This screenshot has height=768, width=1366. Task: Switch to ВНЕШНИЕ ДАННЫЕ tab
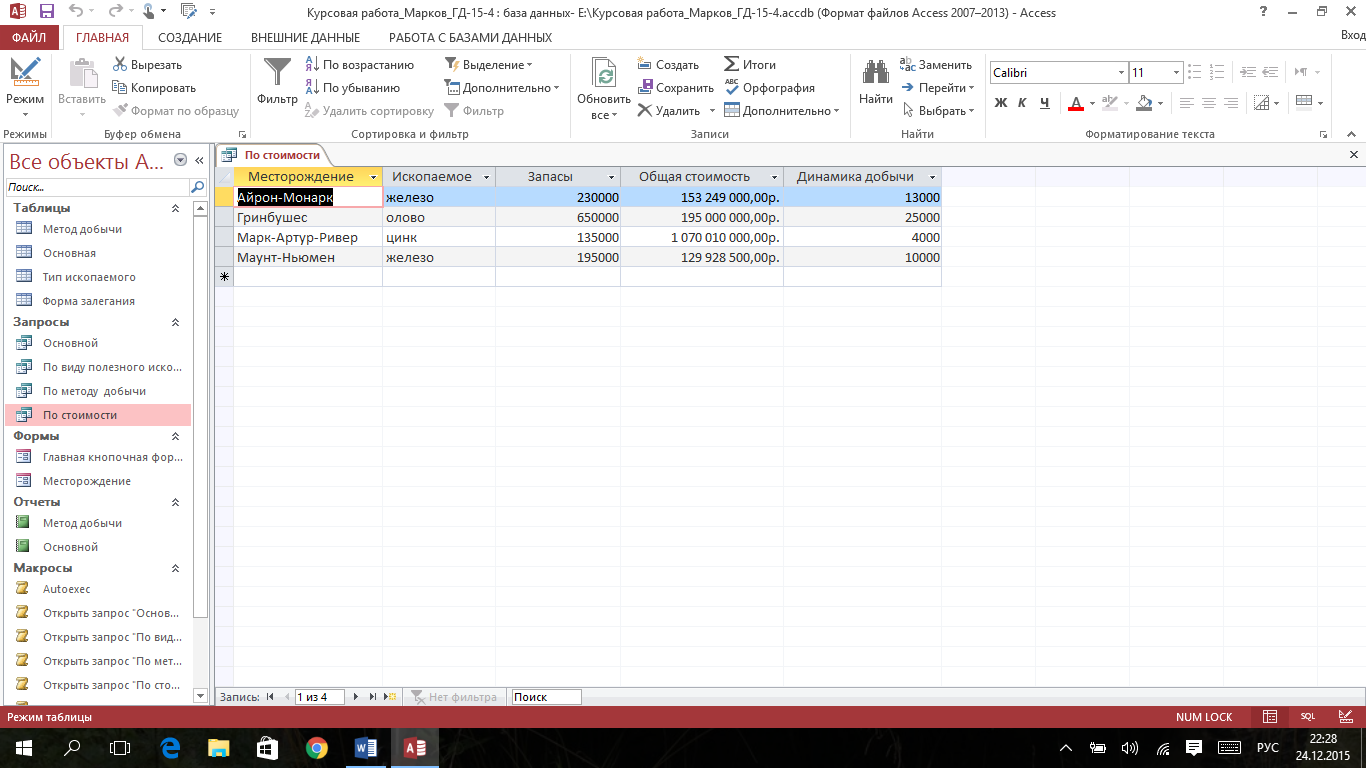click(x=305, y=37)
